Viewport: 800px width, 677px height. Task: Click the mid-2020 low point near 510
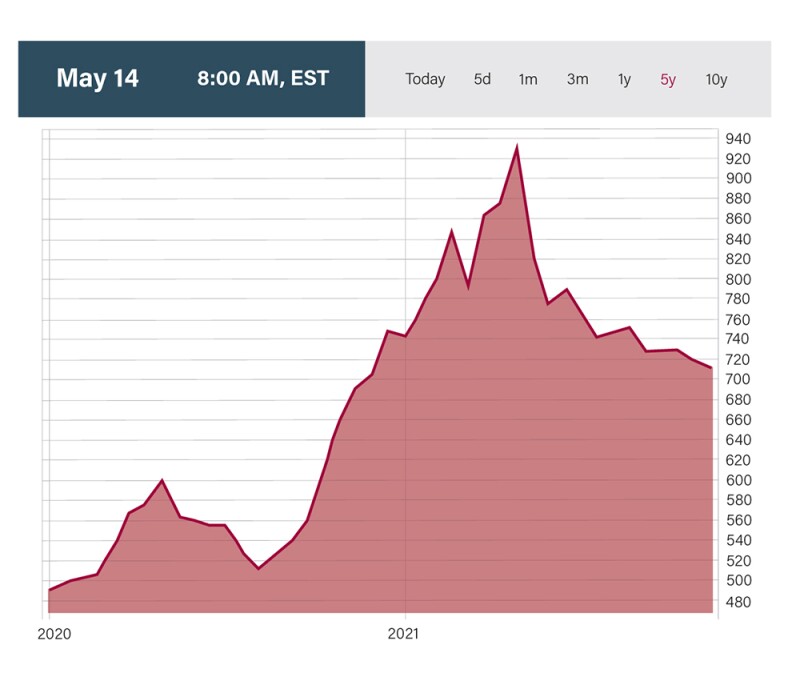[x=258, y=569]
